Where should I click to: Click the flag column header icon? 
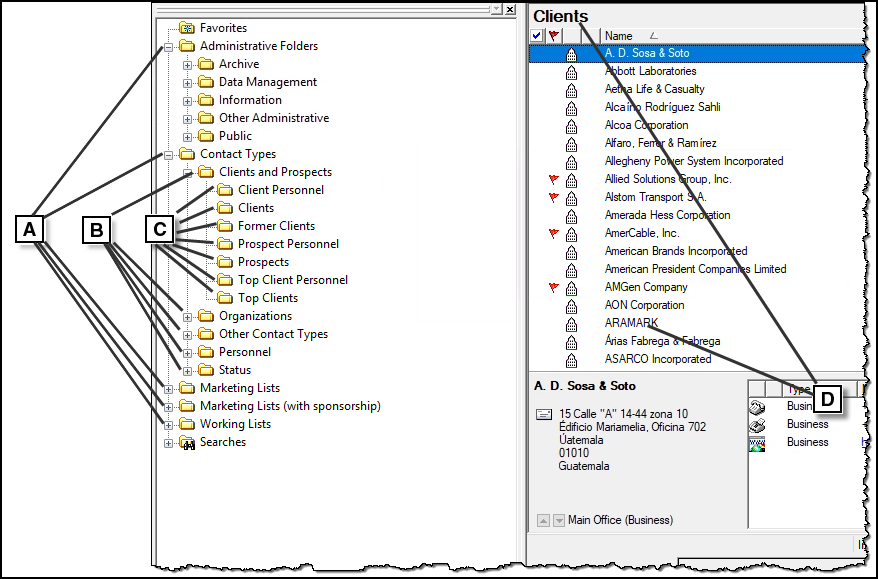click(554, 36)
